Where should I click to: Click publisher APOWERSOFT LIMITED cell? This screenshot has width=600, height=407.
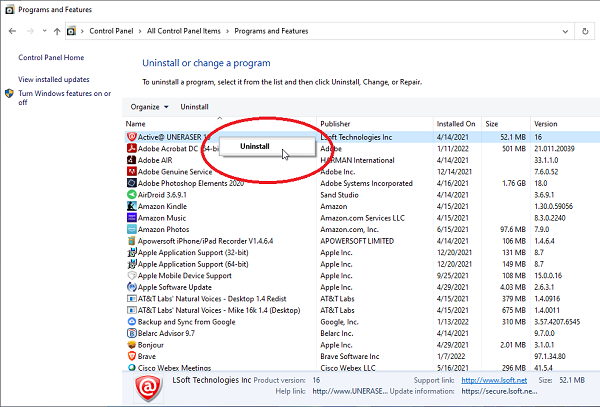[357, 241]
